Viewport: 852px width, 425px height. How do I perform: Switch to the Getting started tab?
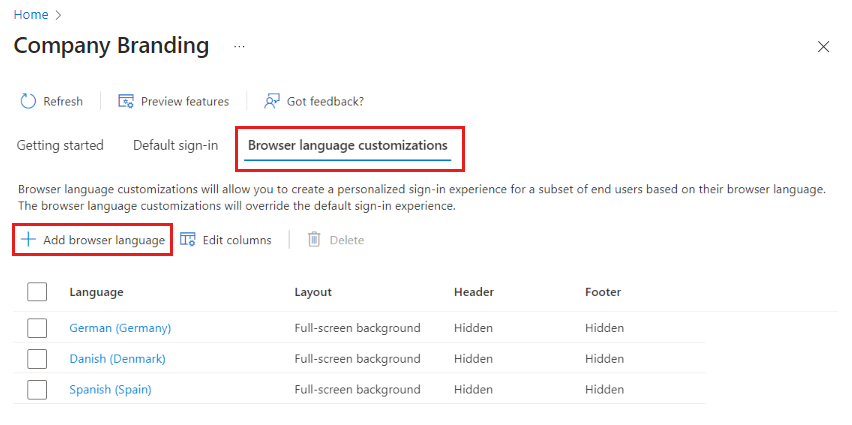60,146
